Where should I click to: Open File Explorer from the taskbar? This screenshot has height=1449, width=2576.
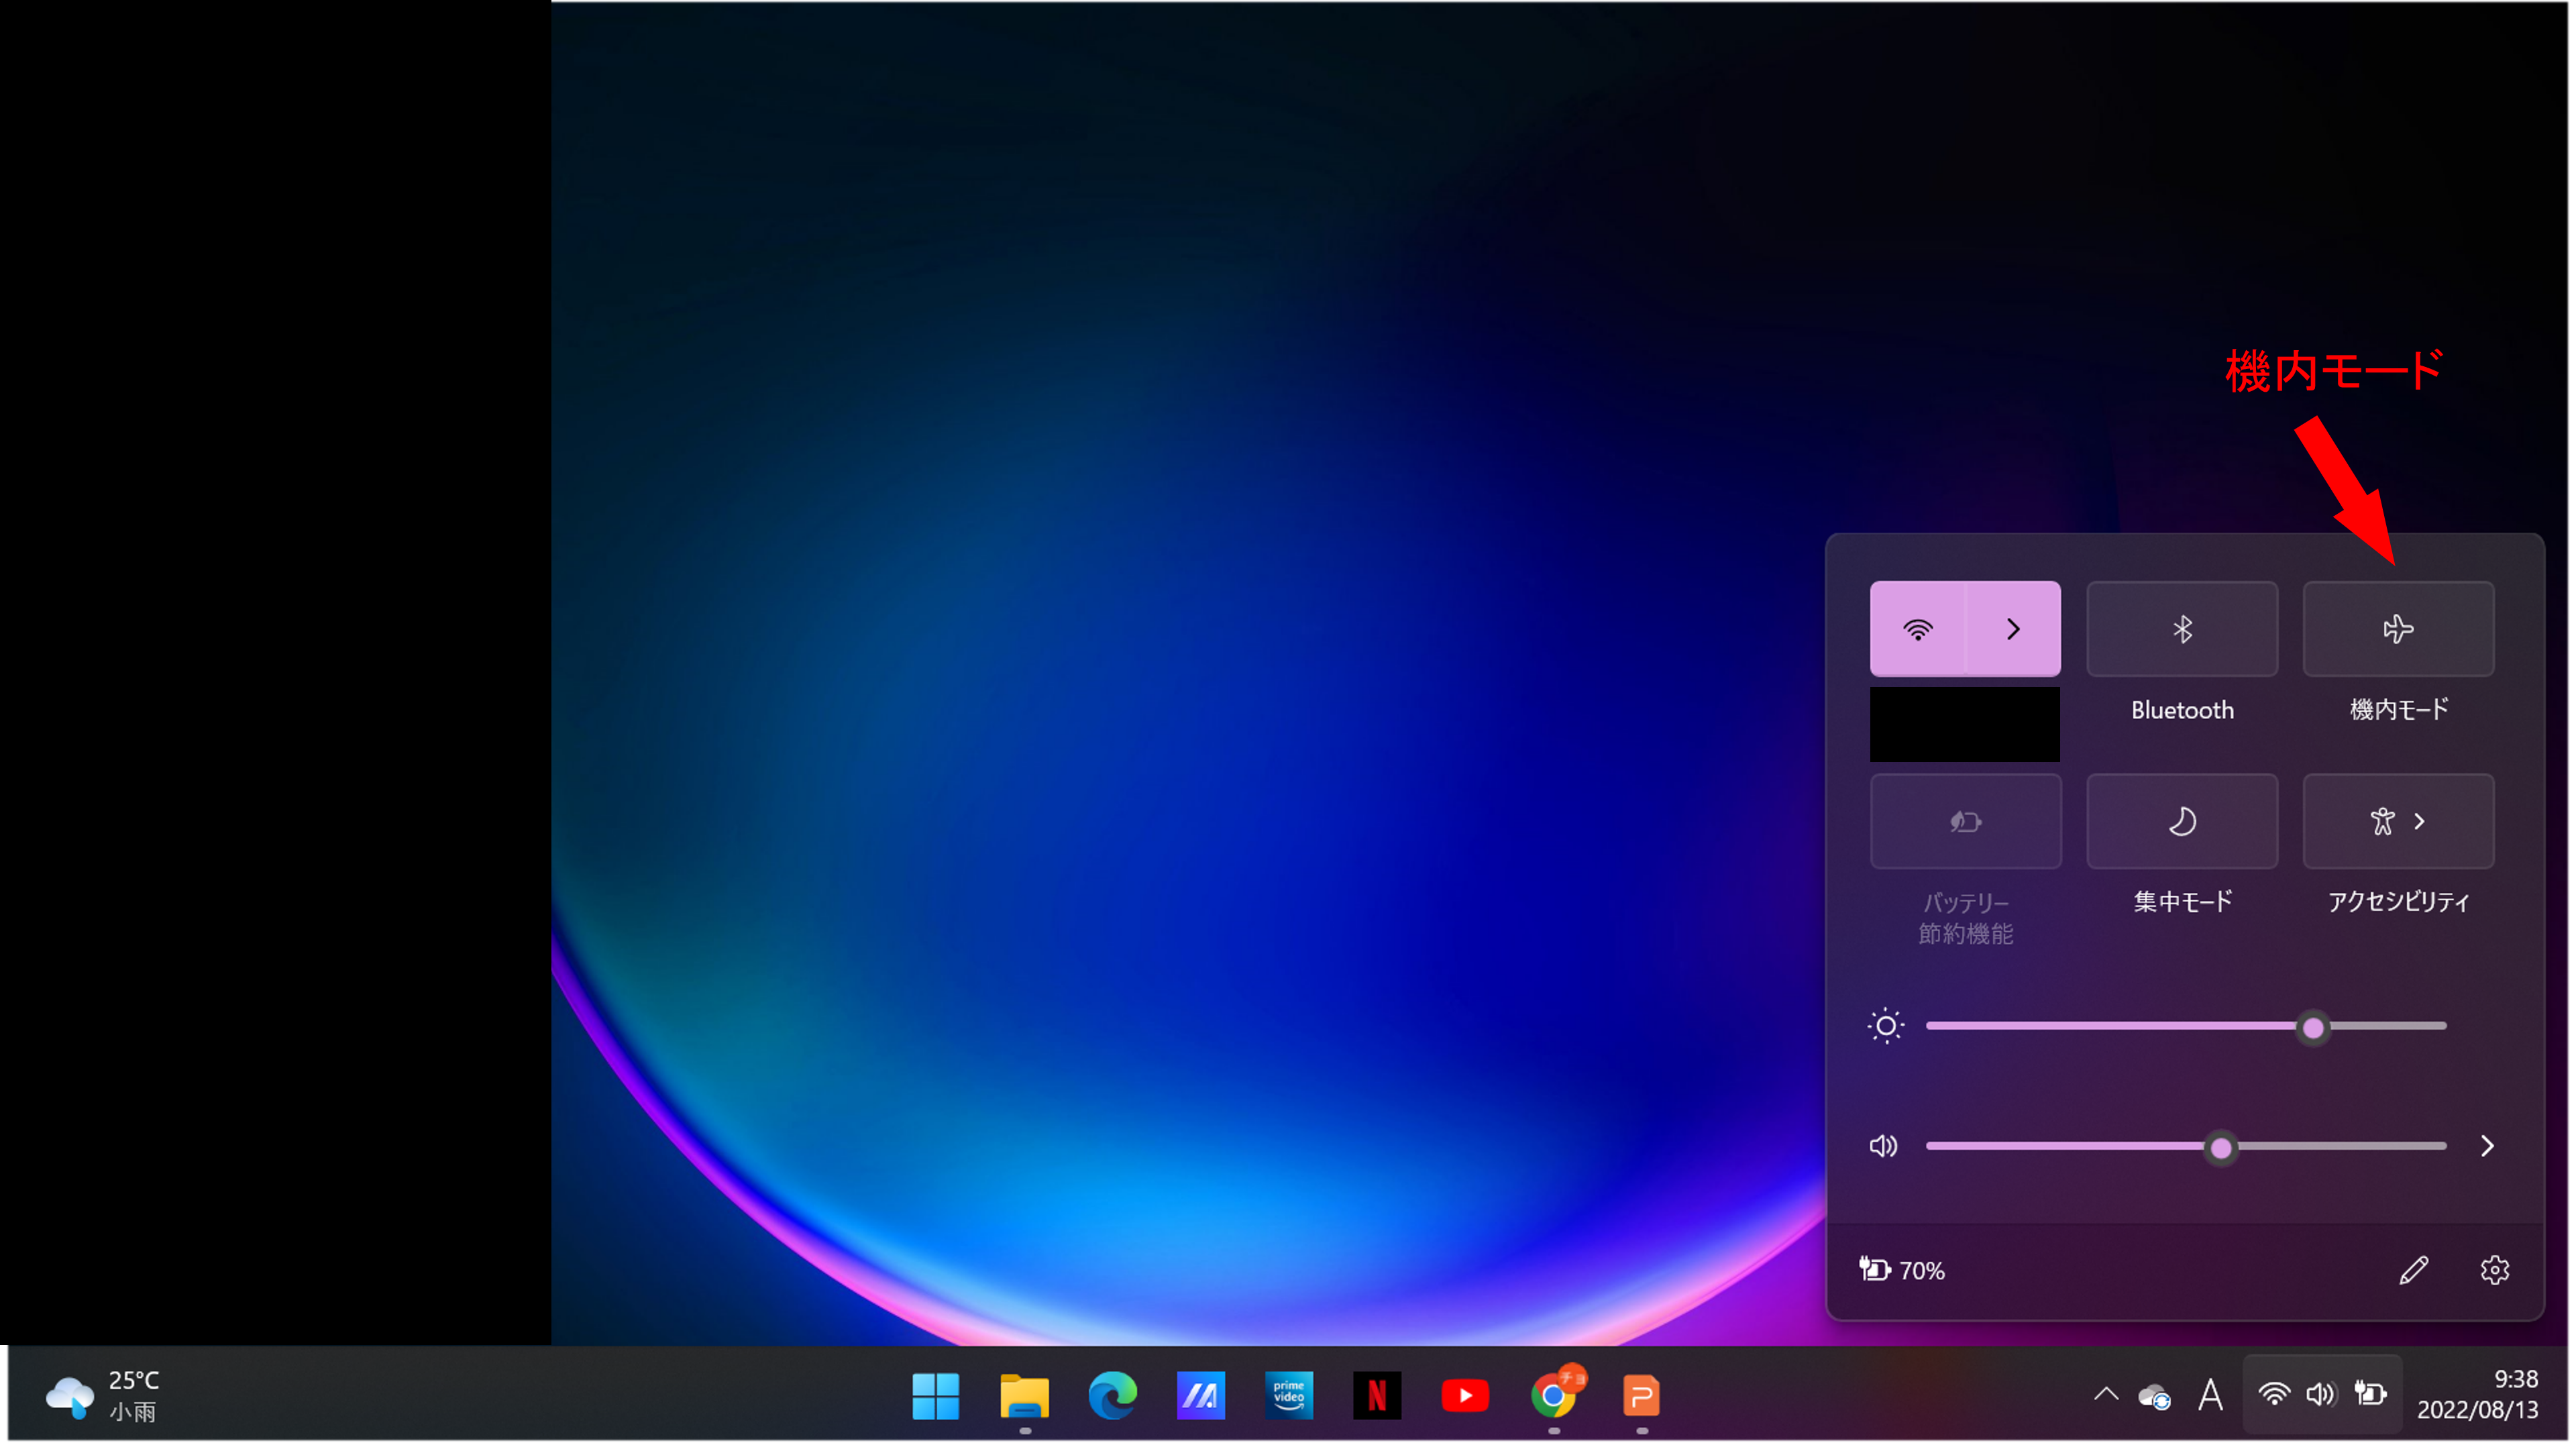click(1024, 1396)
